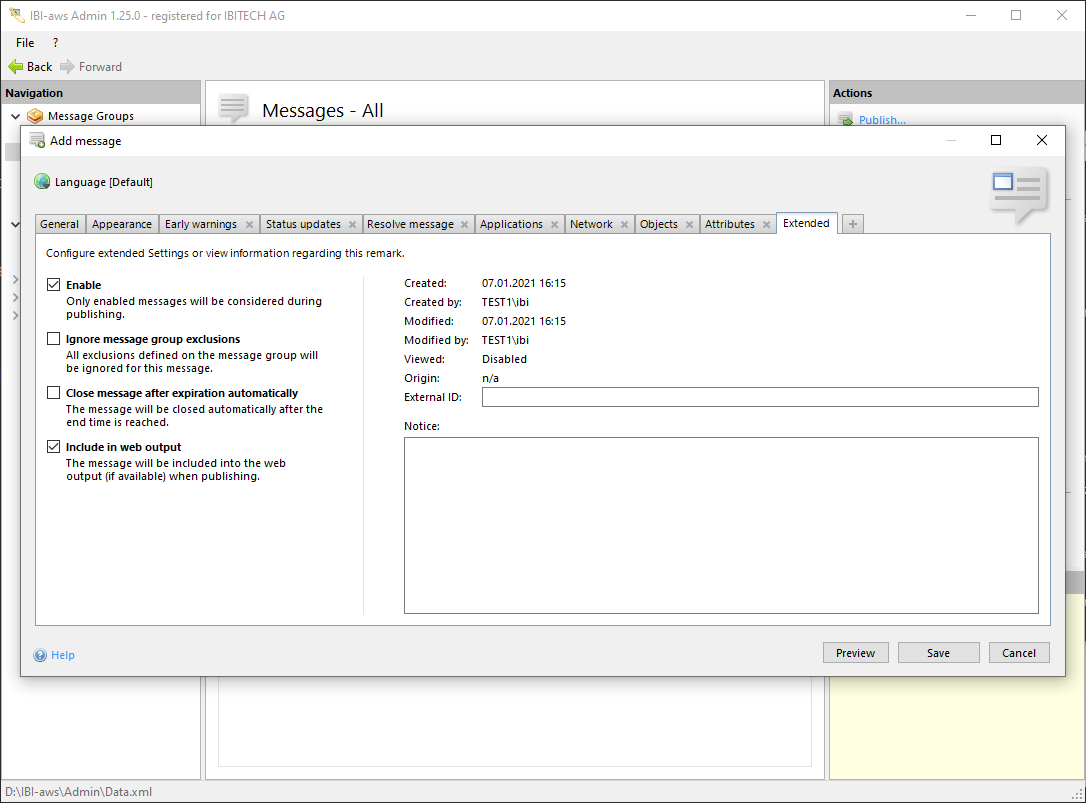Click the Preview button
Viewport: 1086px width, 803px height.
tap(855, 653)
